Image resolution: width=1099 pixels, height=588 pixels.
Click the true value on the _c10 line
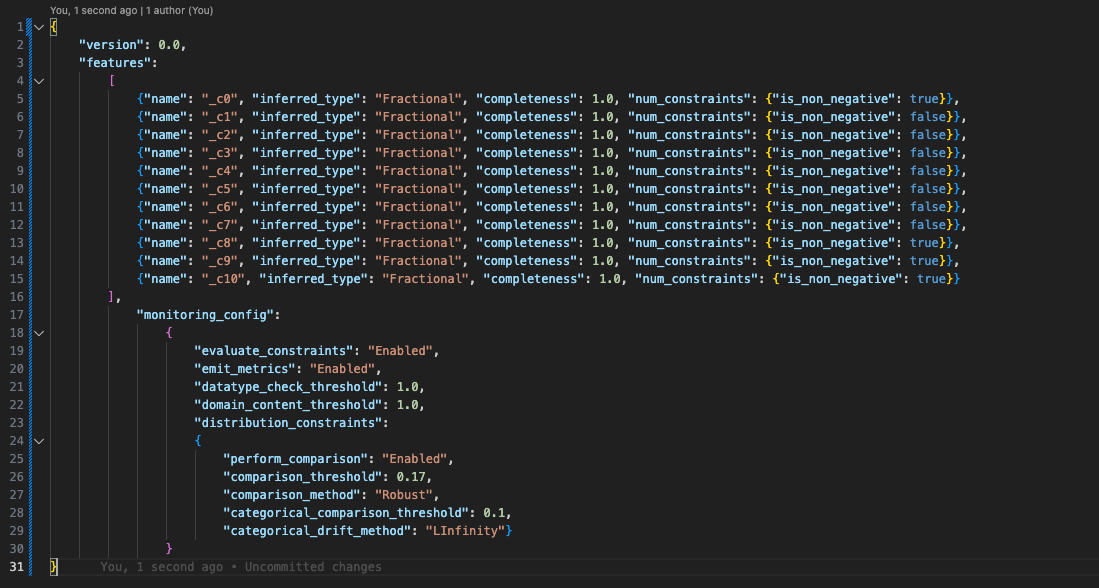click(931, 279)
